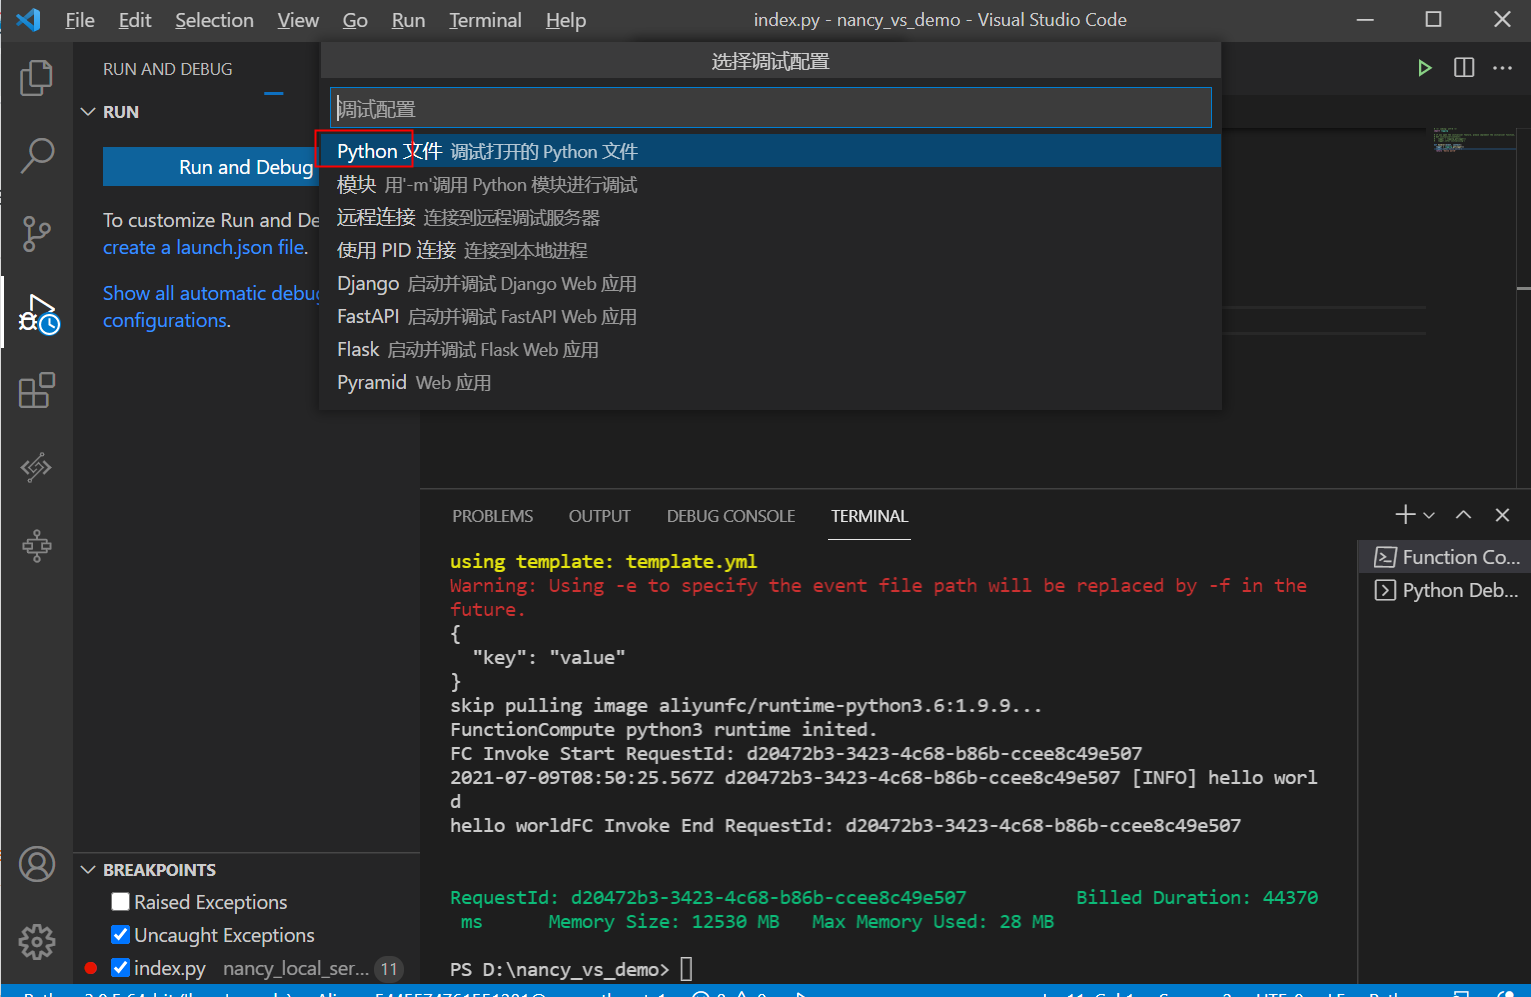Maximize the panel with the up chevron
The image size is (1531, 997).
click(1464, 515)
